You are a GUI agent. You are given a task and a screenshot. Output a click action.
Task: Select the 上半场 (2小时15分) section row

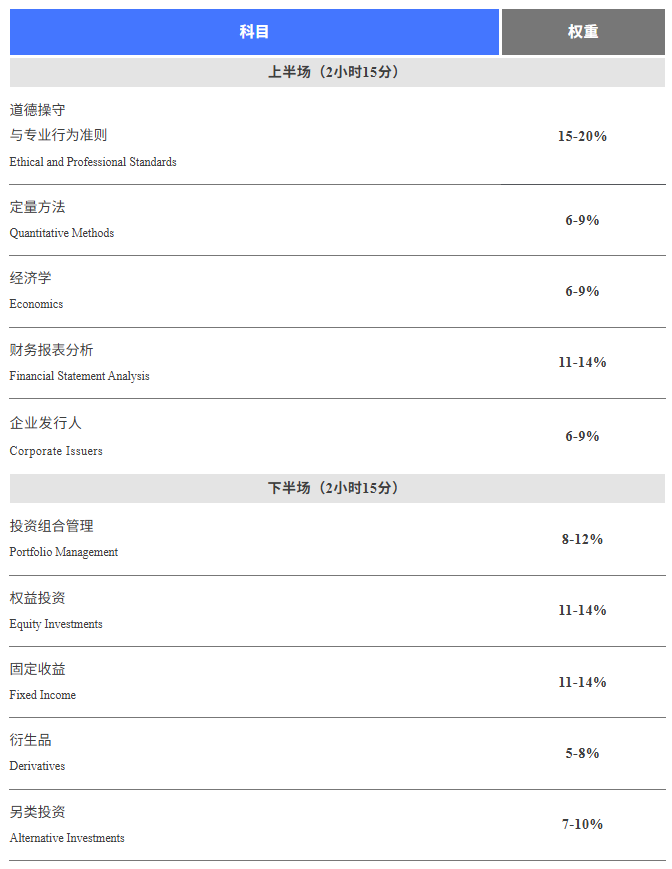[334, 72]
